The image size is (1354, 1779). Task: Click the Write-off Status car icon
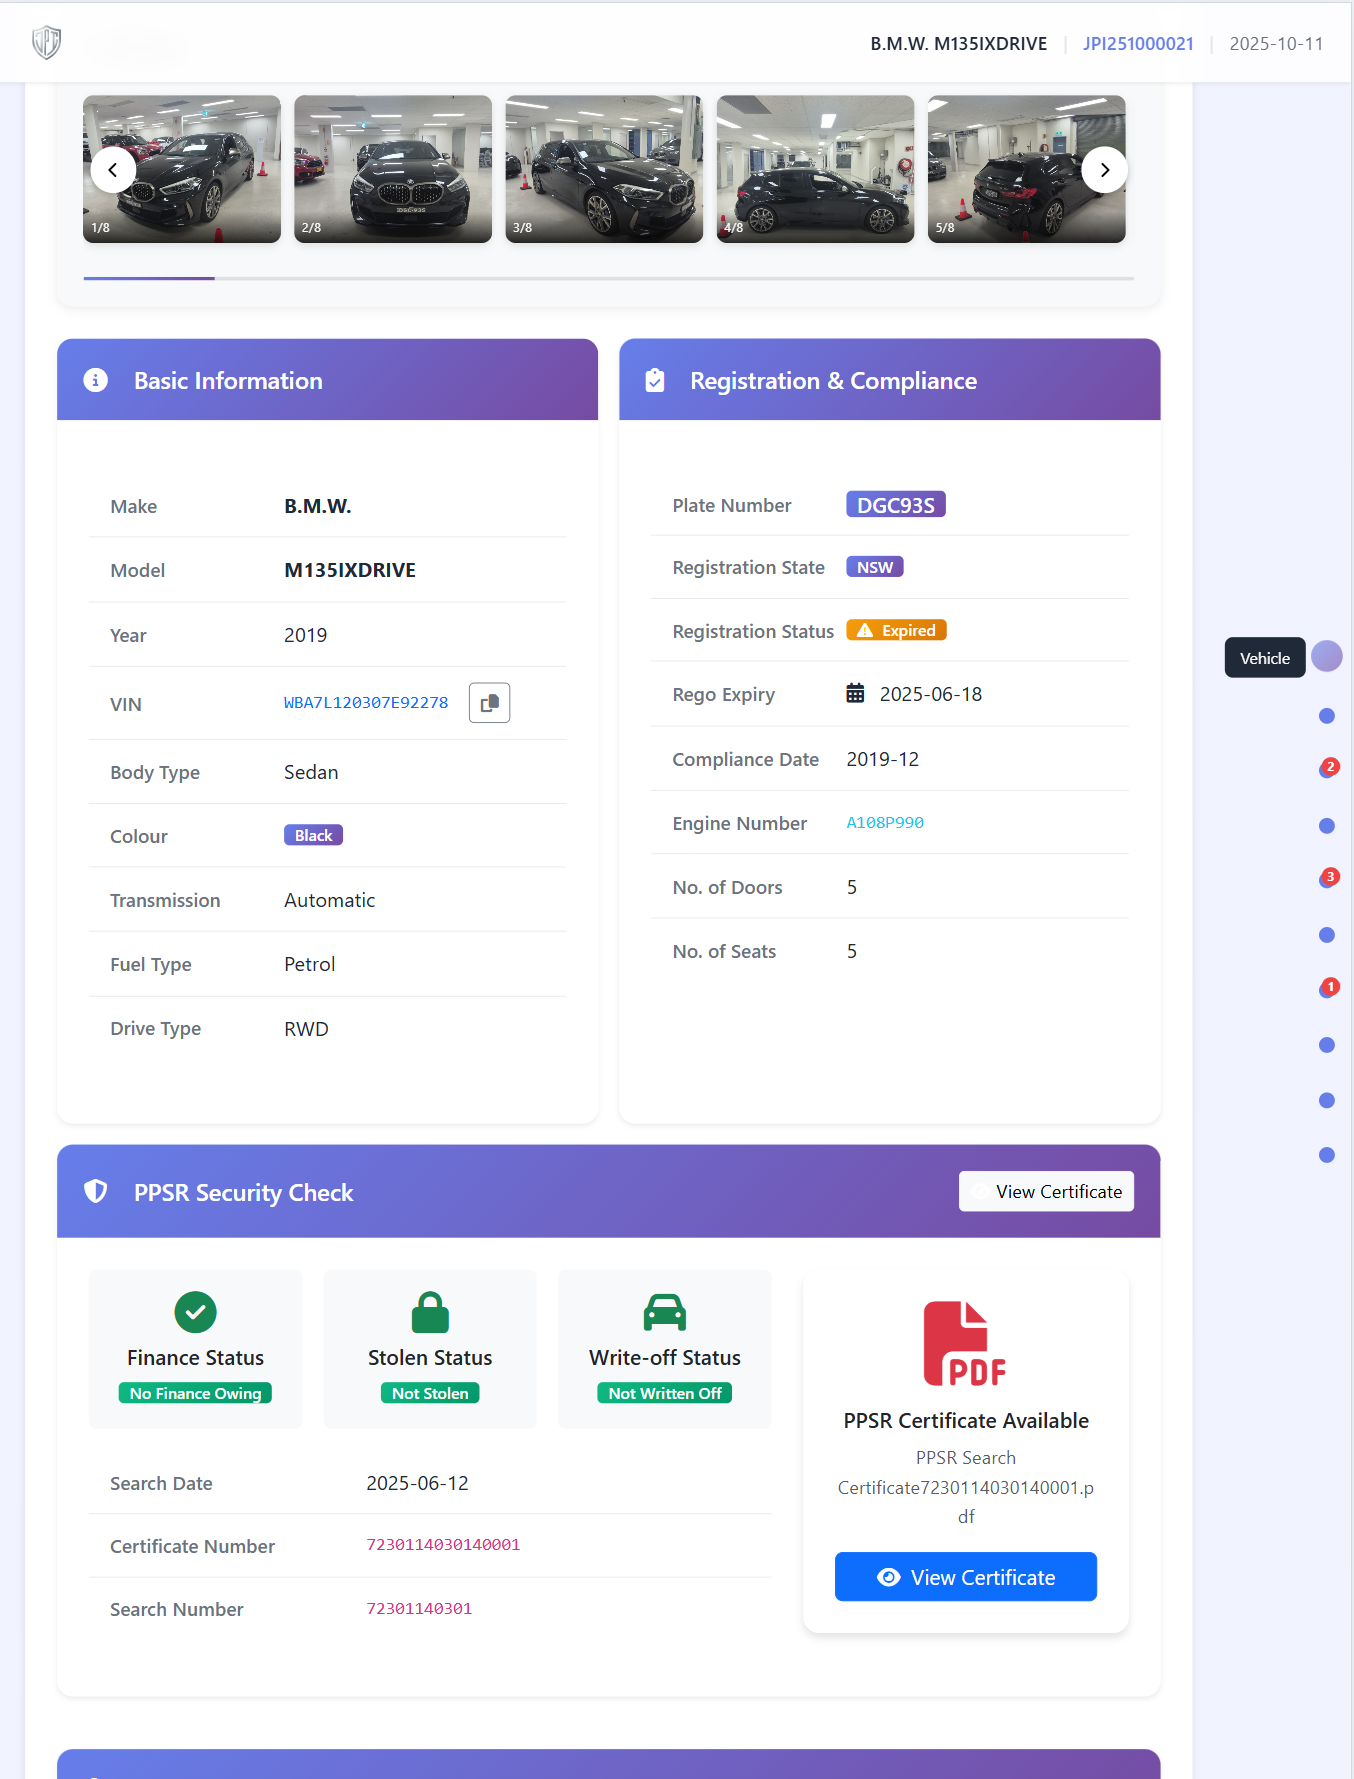(x=664, y=1312)
